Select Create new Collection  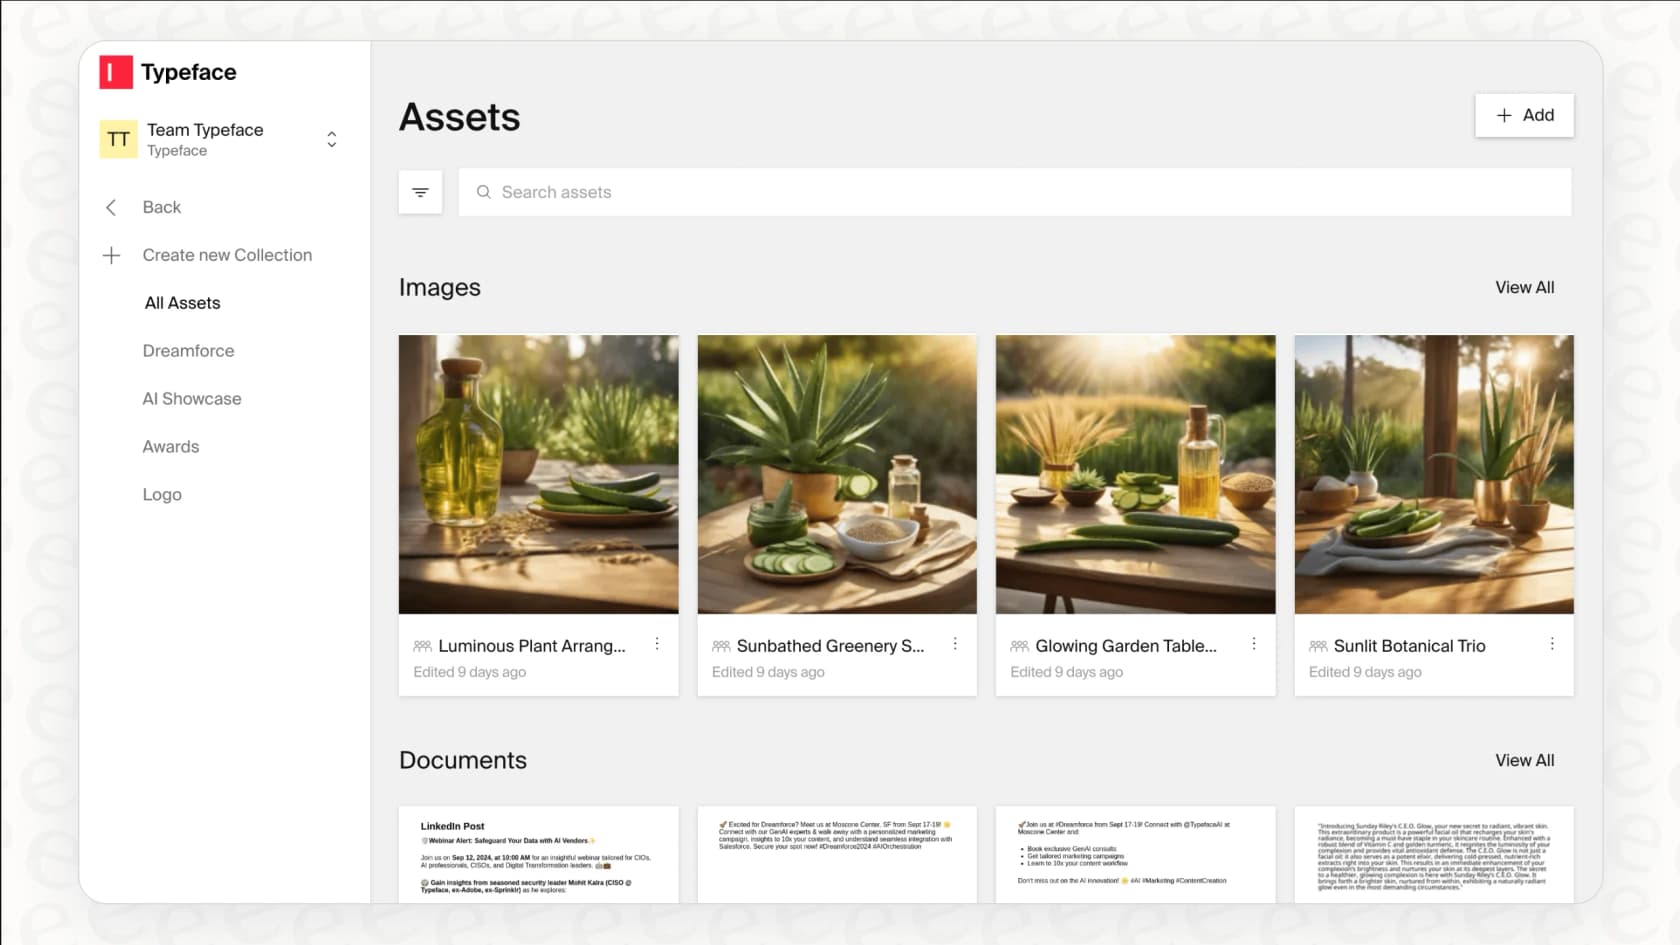point(227,255)
